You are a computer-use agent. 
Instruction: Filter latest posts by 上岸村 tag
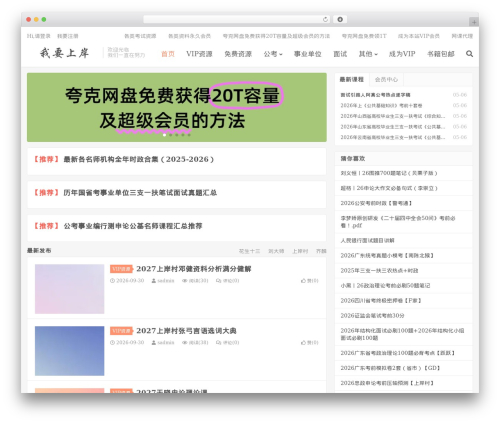point(300,251)
